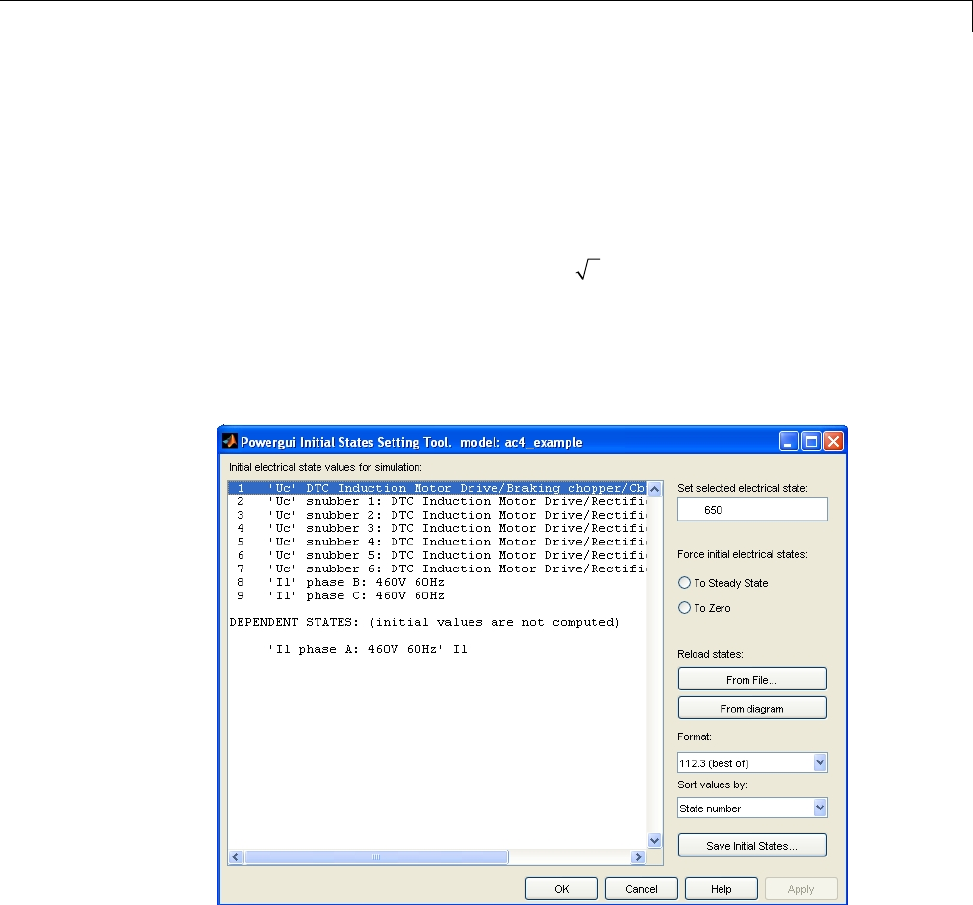Select state 1 'Uc' Braking chopper row

(x=437, y=488)
